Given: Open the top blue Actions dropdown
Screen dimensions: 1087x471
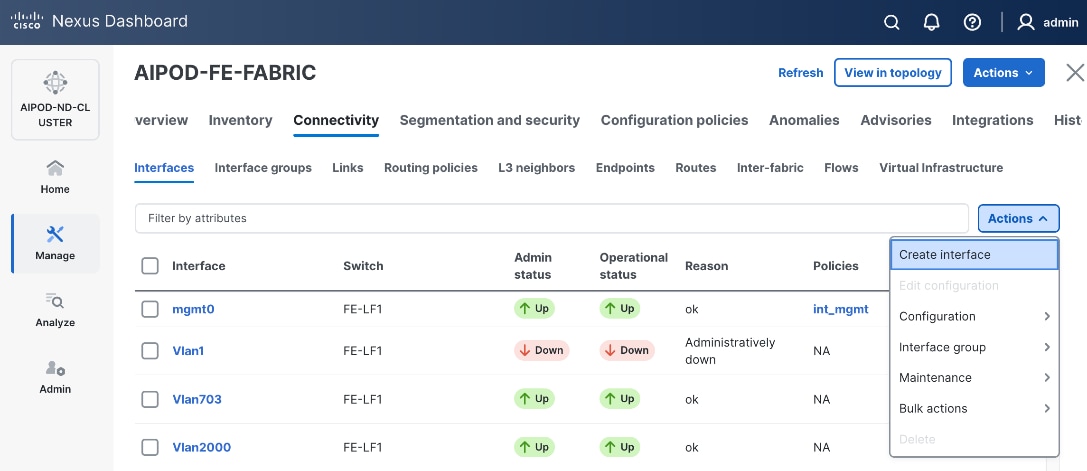Looking at the screenshot, I should pyautogui.click(x=1003, y=72).
